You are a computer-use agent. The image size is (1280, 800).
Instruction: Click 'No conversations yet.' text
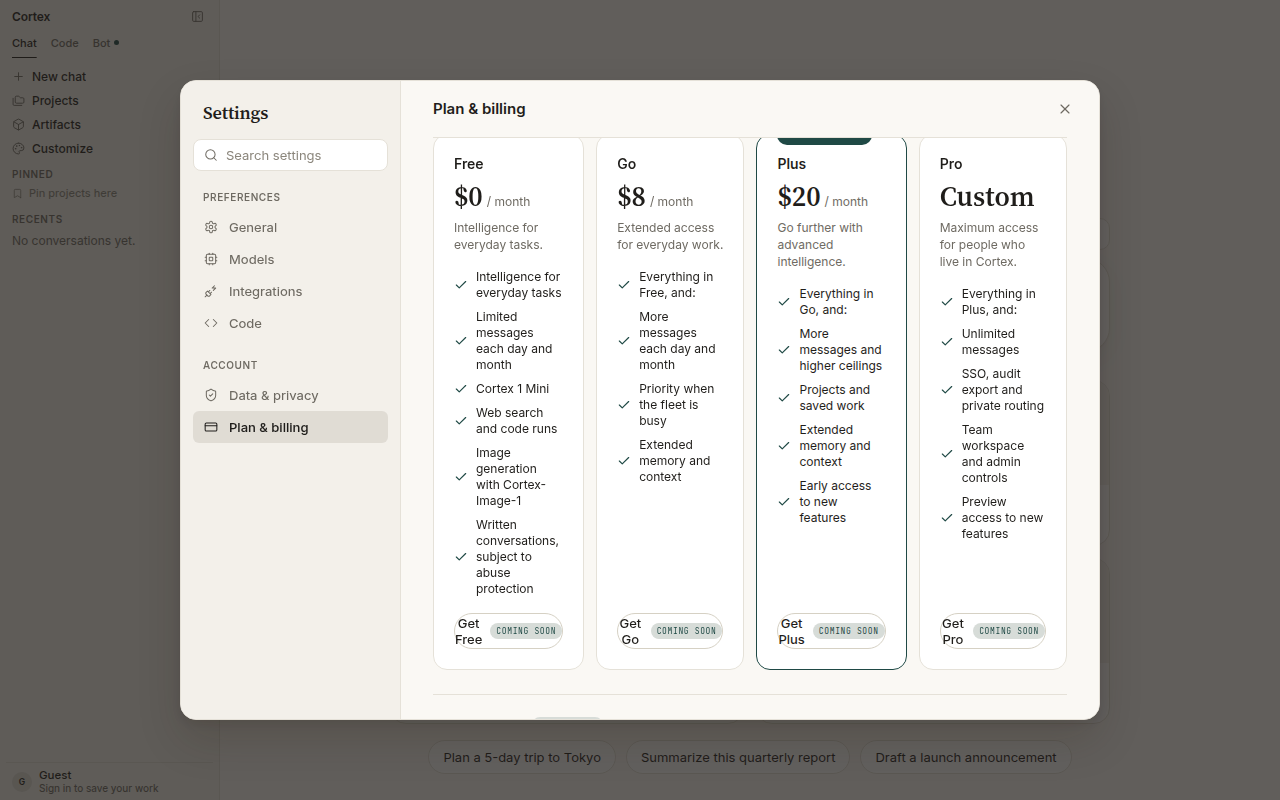(73, 241)
